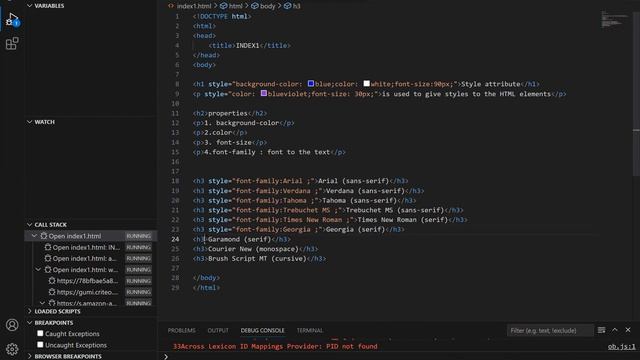This screenshot has width=640, height=360.
Task: Collapse the VARIABLES section
Action: (29, 6)
